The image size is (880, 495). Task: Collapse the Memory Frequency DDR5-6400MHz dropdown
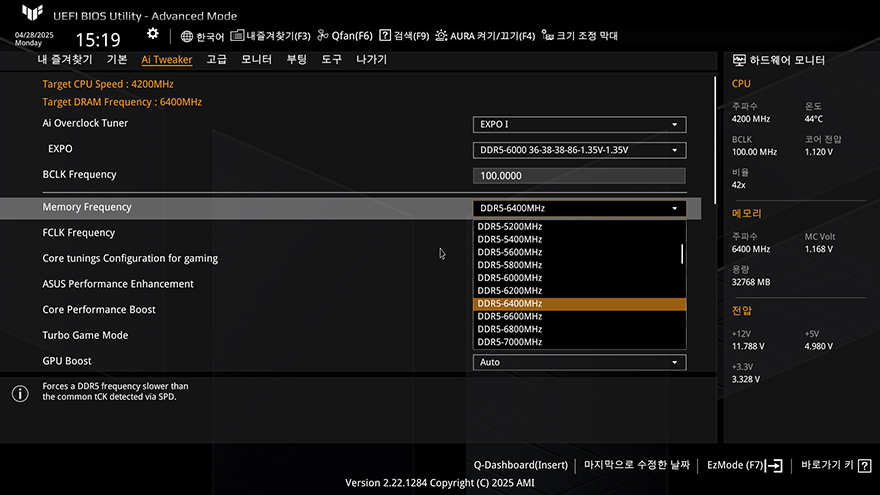579,208
